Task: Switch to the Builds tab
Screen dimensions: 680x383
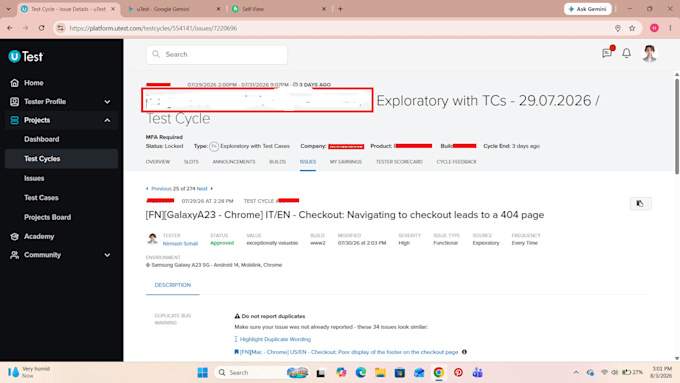Action: click(278, 162)
